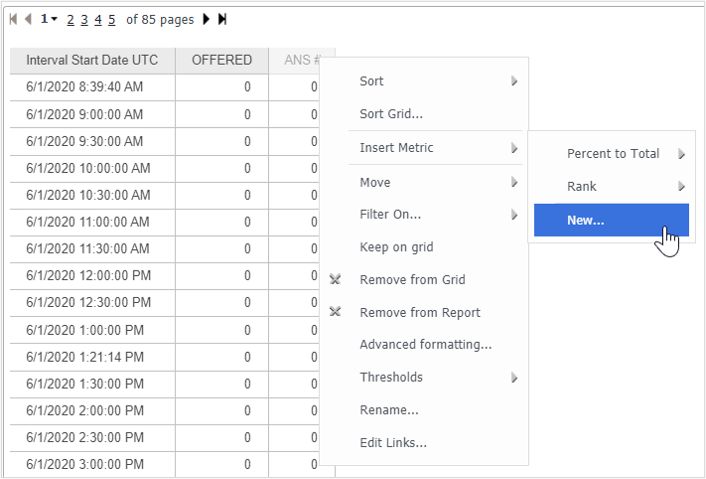This screenshot has width=706, height=479.
Task: Click Keep on grid option
Action: (x=396, y=247)
